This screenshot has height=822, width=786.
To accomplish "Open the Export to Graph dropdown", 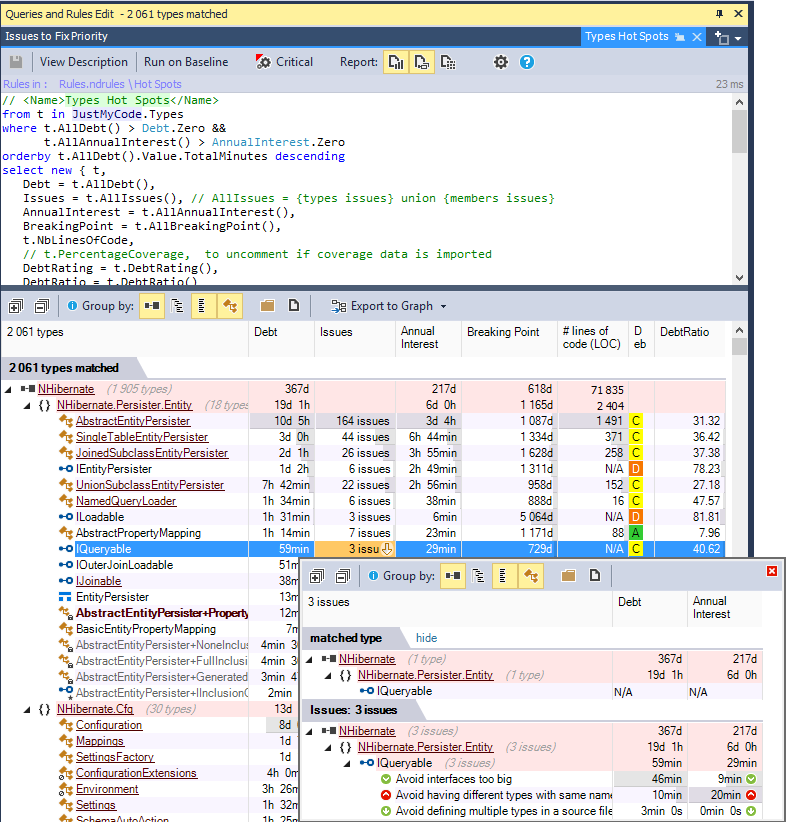I will tap(389, 306).
